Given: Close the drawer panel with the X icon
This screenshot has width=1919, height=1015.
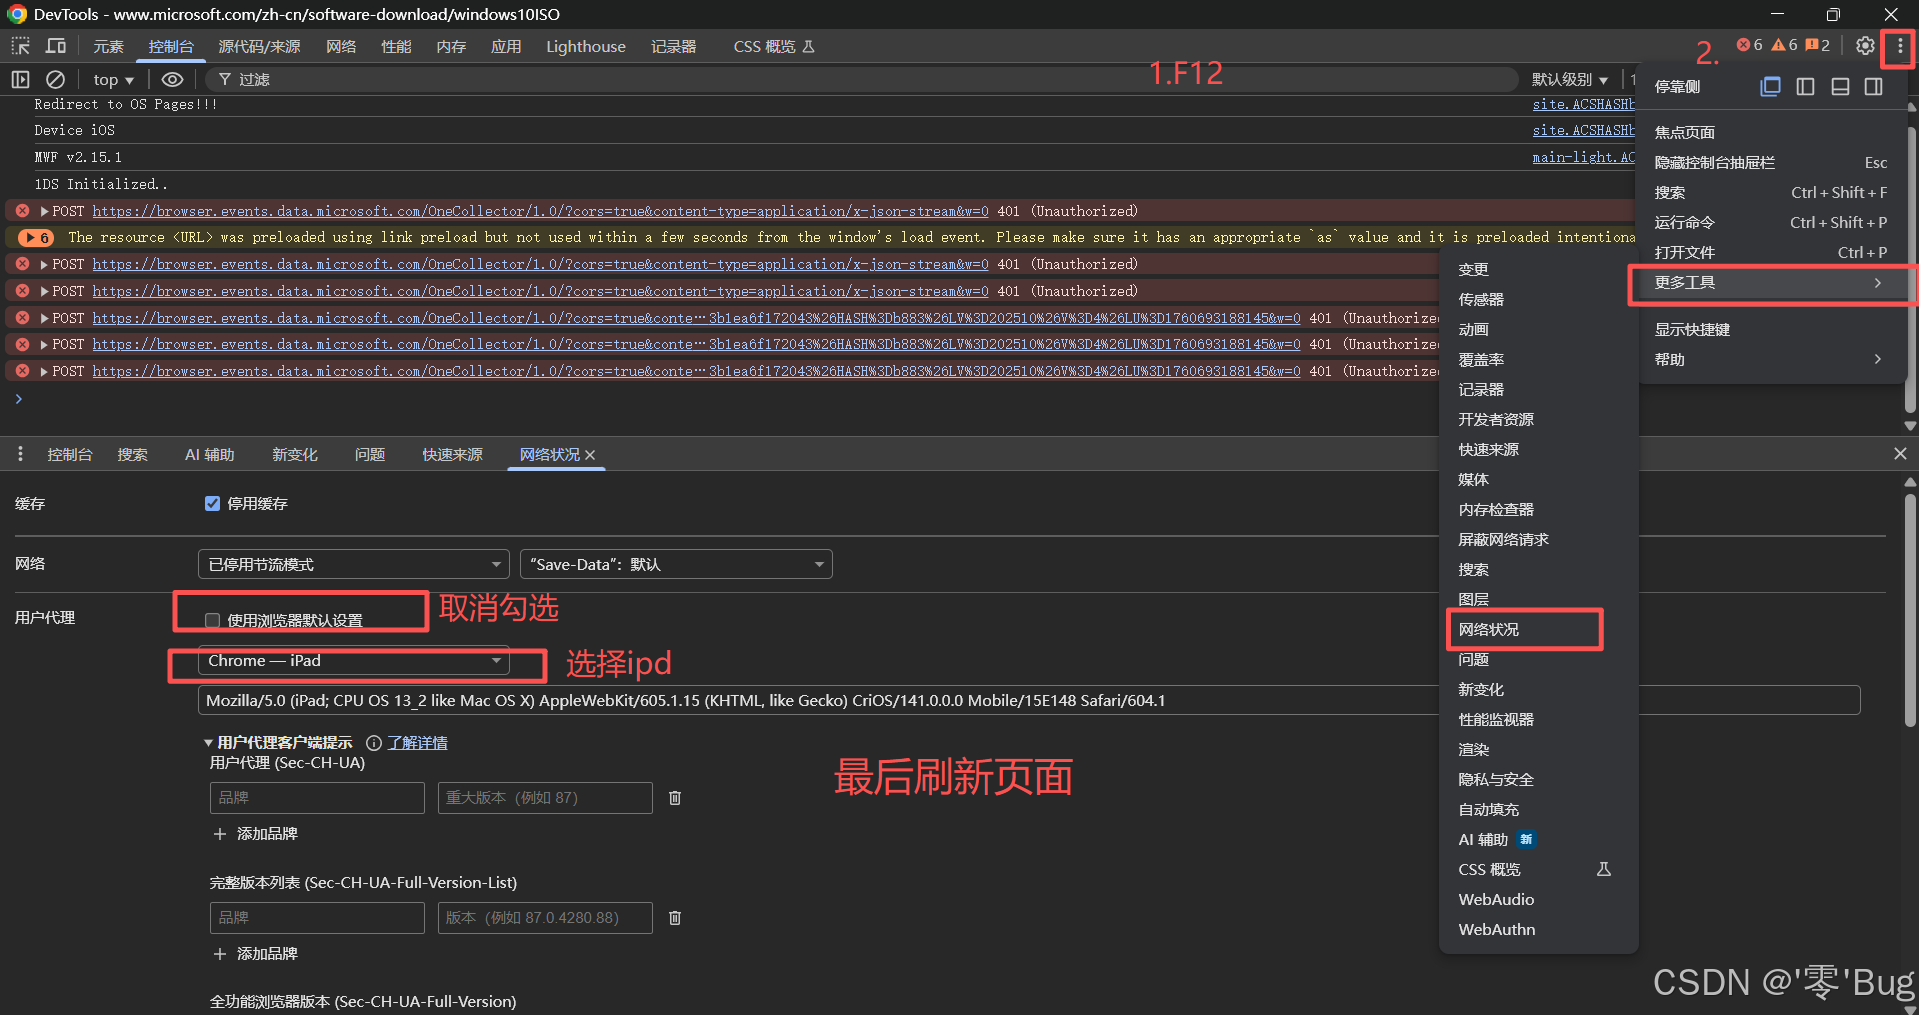Looking at the screenshot, I should [x=1900, y=454].
